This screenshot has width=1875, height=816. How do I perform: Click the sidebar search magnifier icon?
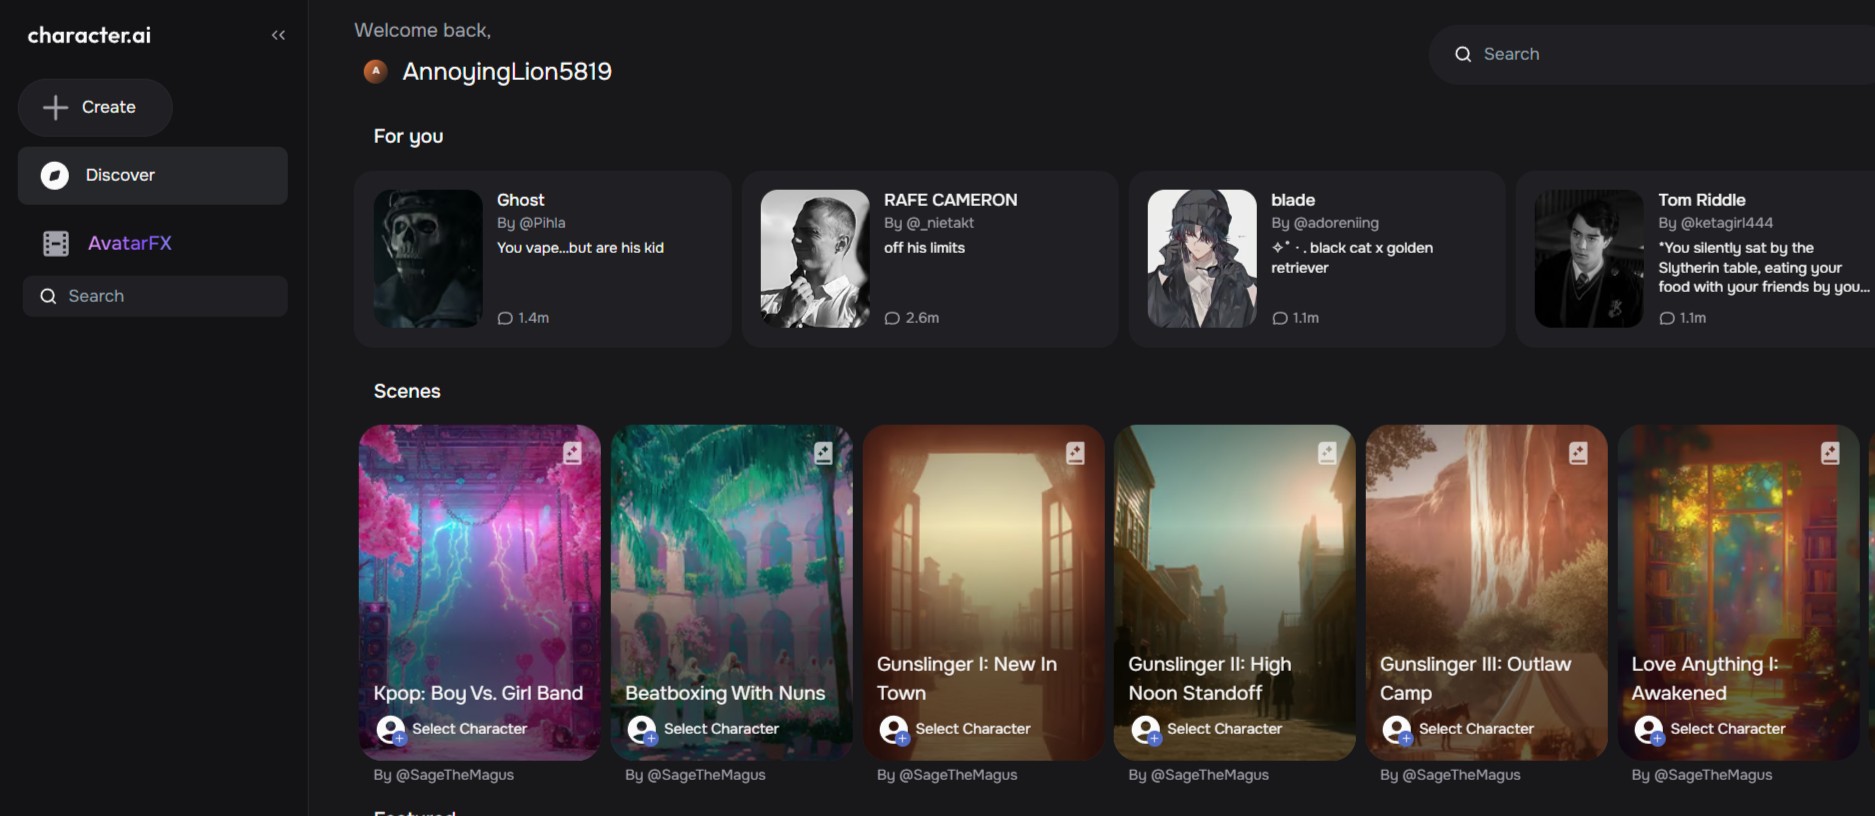47,296
